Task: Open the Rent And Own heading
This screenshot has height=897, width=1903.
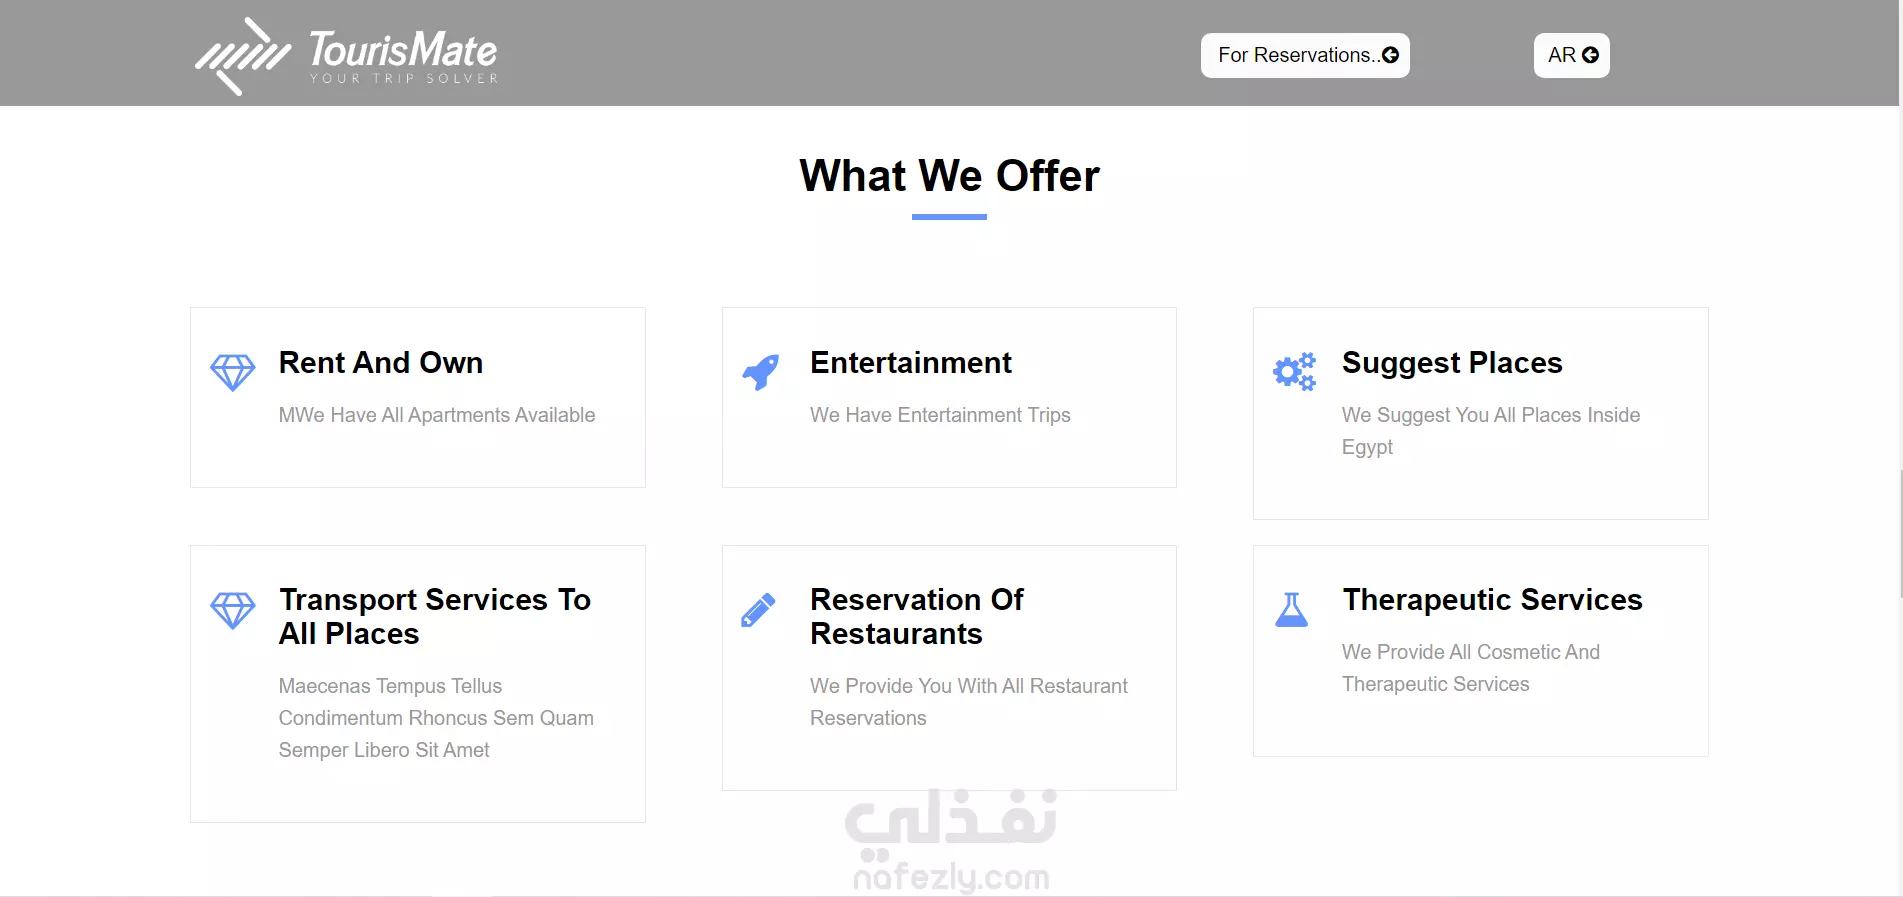Action: [x=381, y=362]
